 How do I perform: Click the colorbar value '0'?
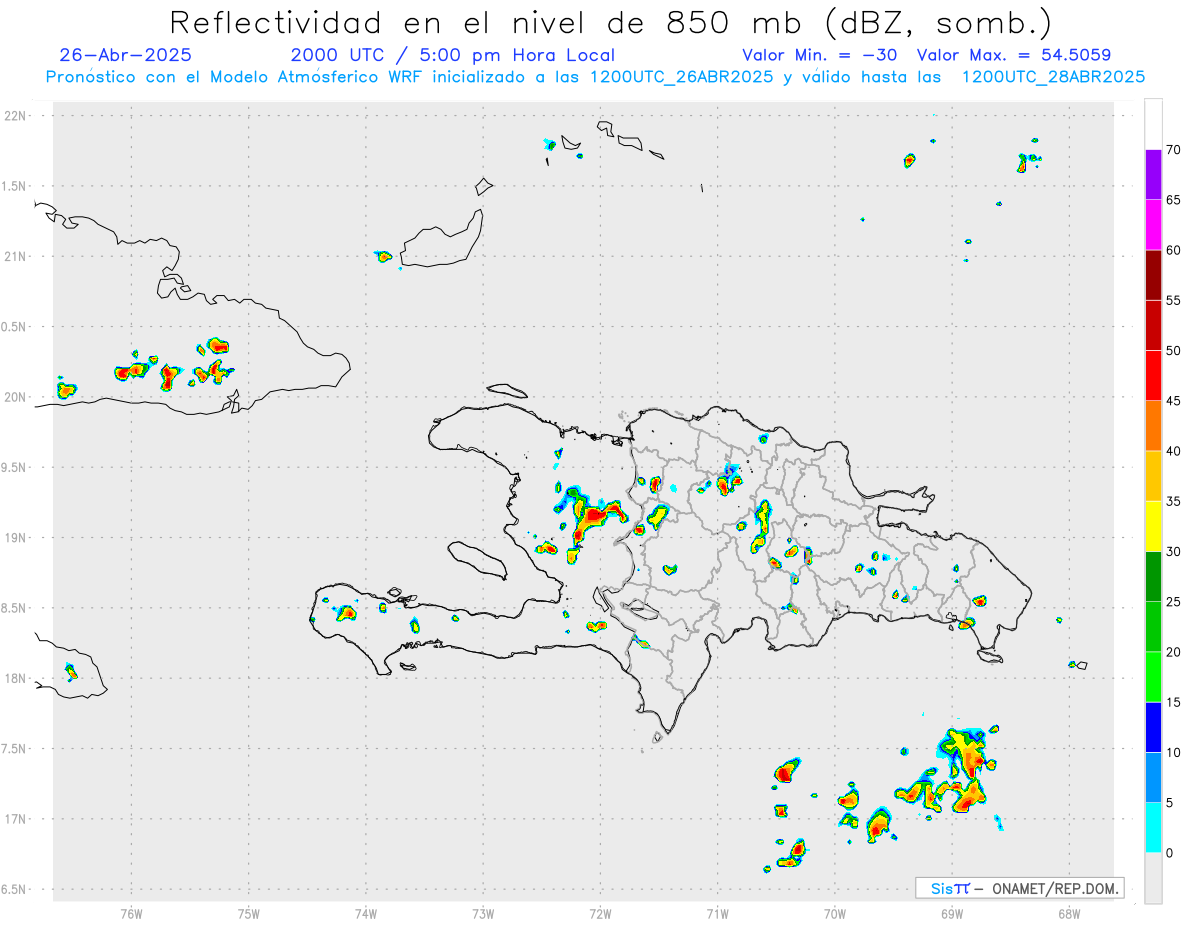tap(1169, 853)
